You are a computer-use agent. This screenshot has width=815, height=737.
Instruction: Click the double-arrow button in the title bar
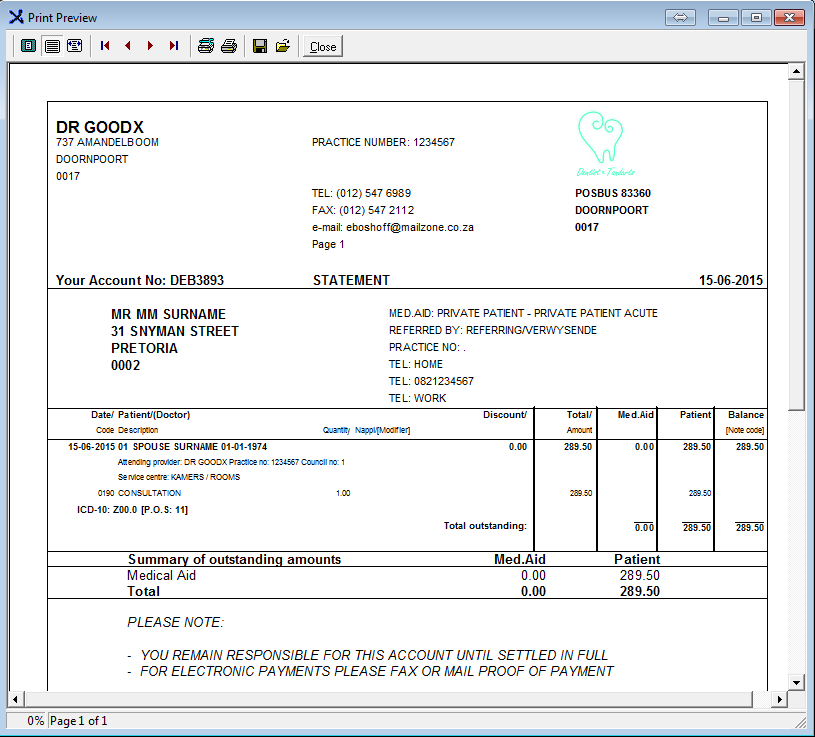coord(679,17)
